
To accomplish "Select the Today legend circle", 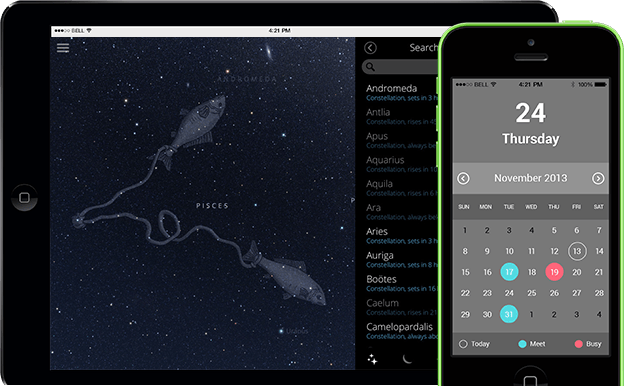I will tap(463, 344).
